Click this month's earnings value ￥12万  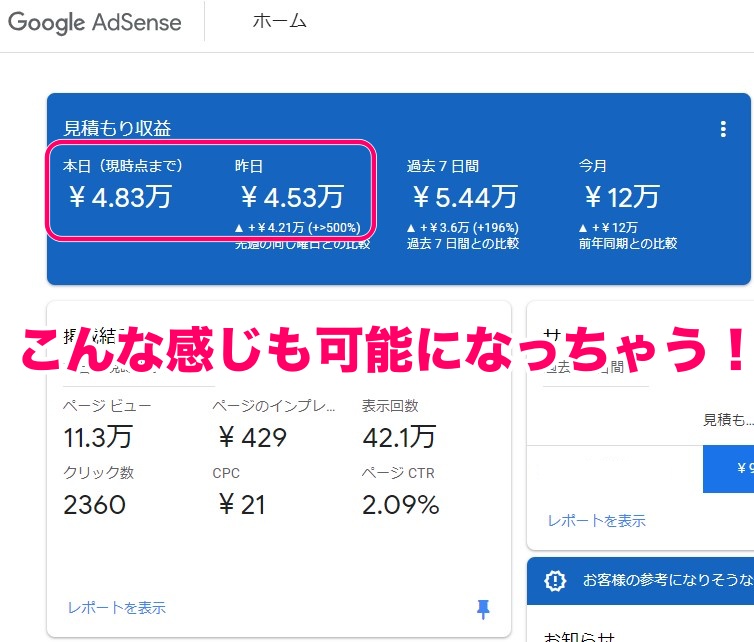pyautogui.click(x=621, y=197)
